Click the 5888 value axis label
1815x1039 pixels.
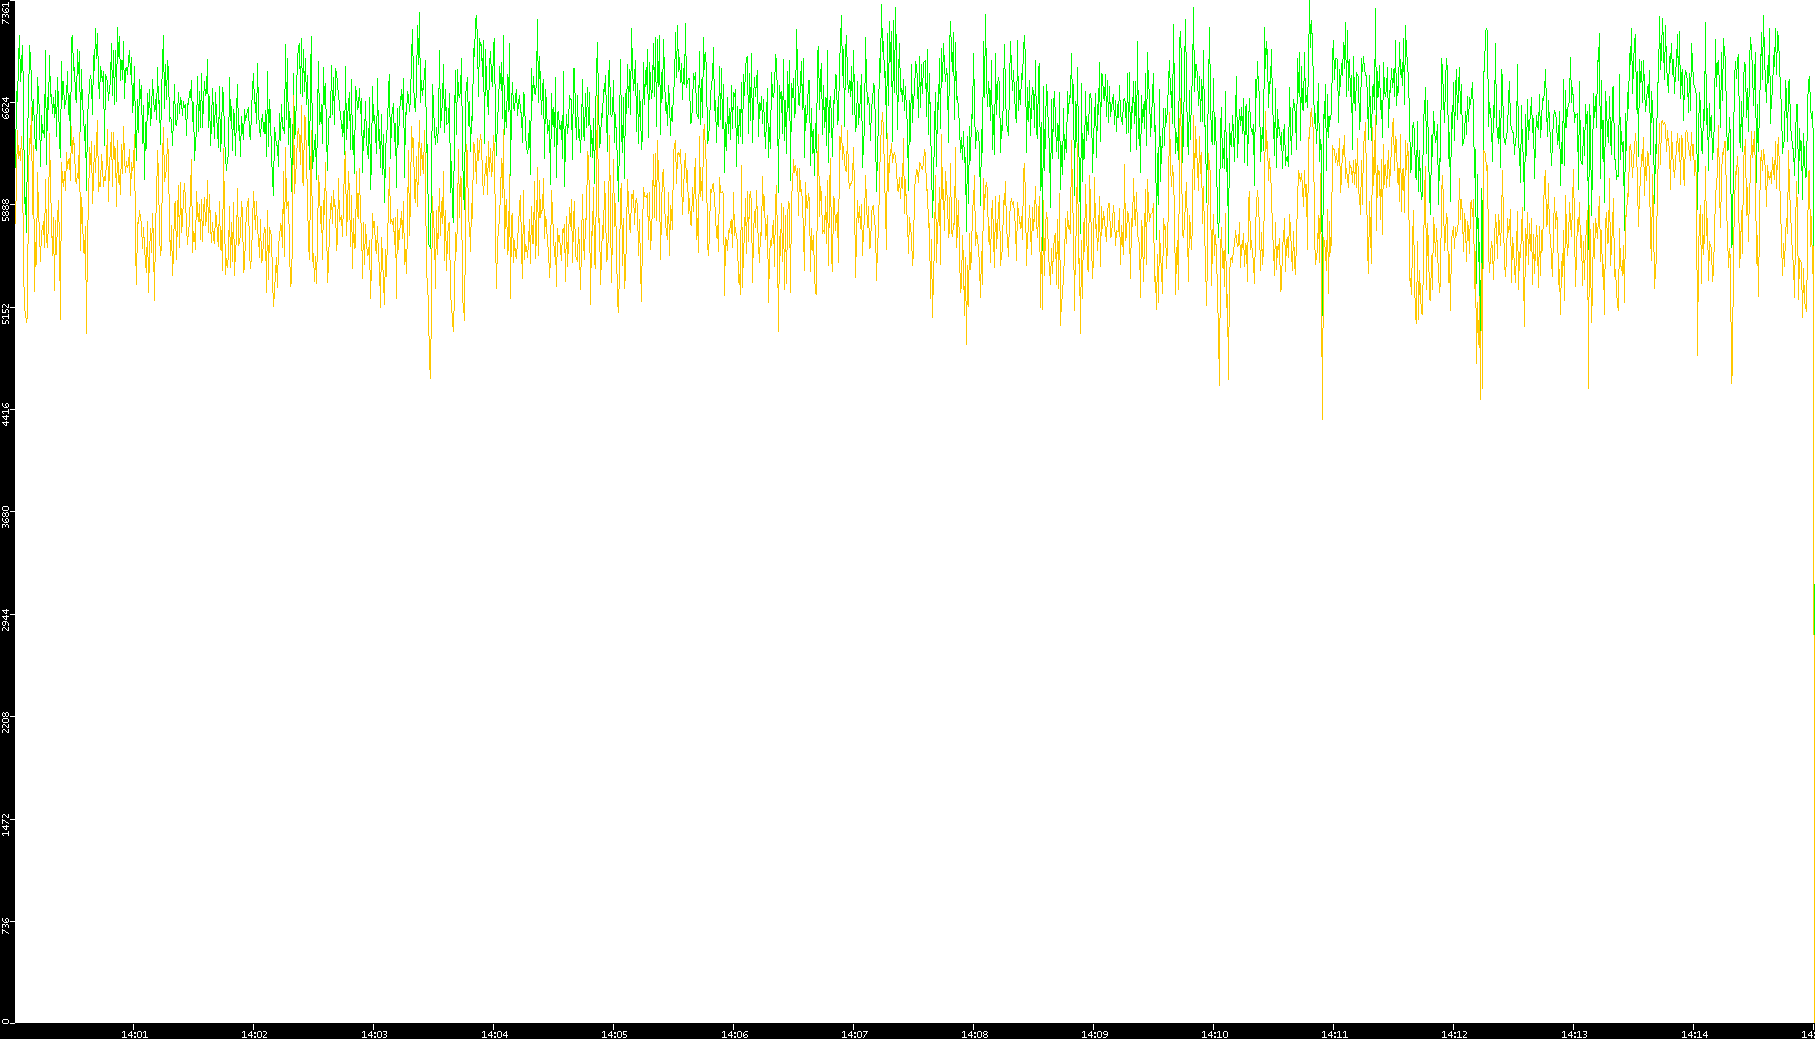7,210
